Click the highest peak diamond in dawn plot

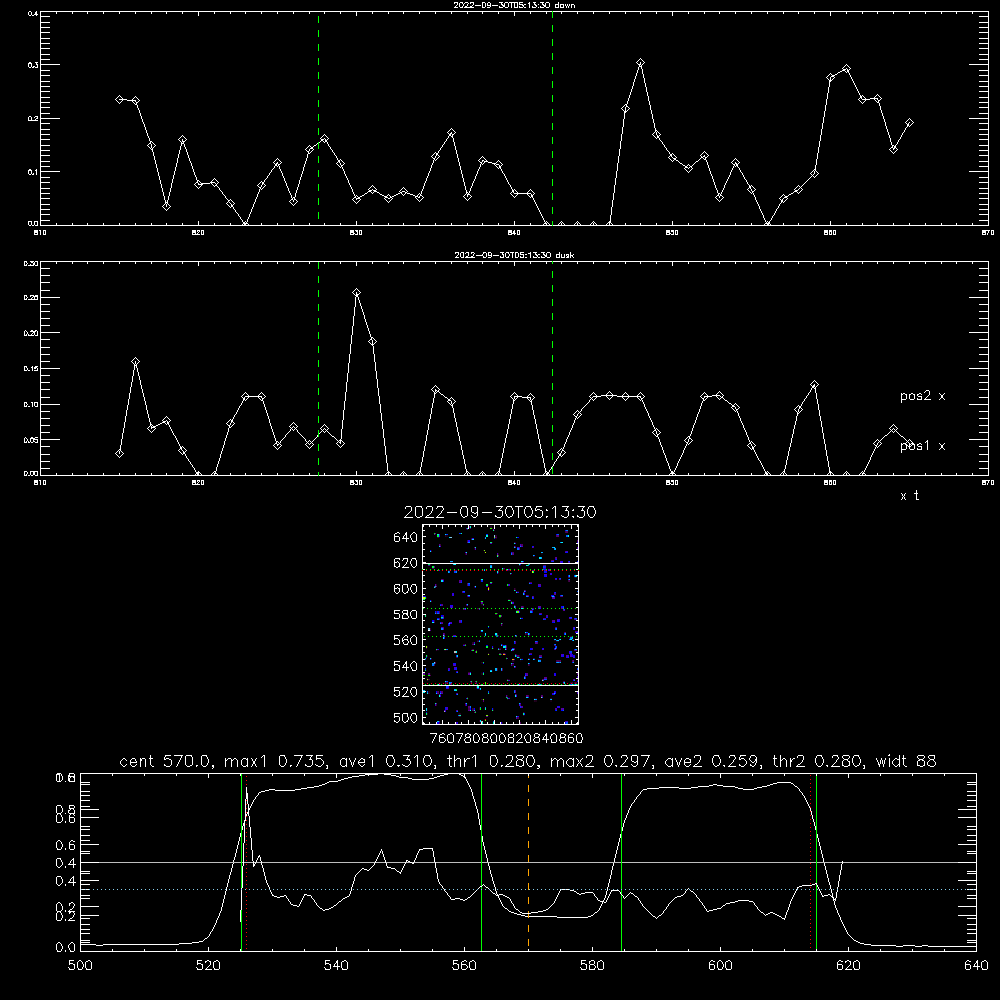640,62
